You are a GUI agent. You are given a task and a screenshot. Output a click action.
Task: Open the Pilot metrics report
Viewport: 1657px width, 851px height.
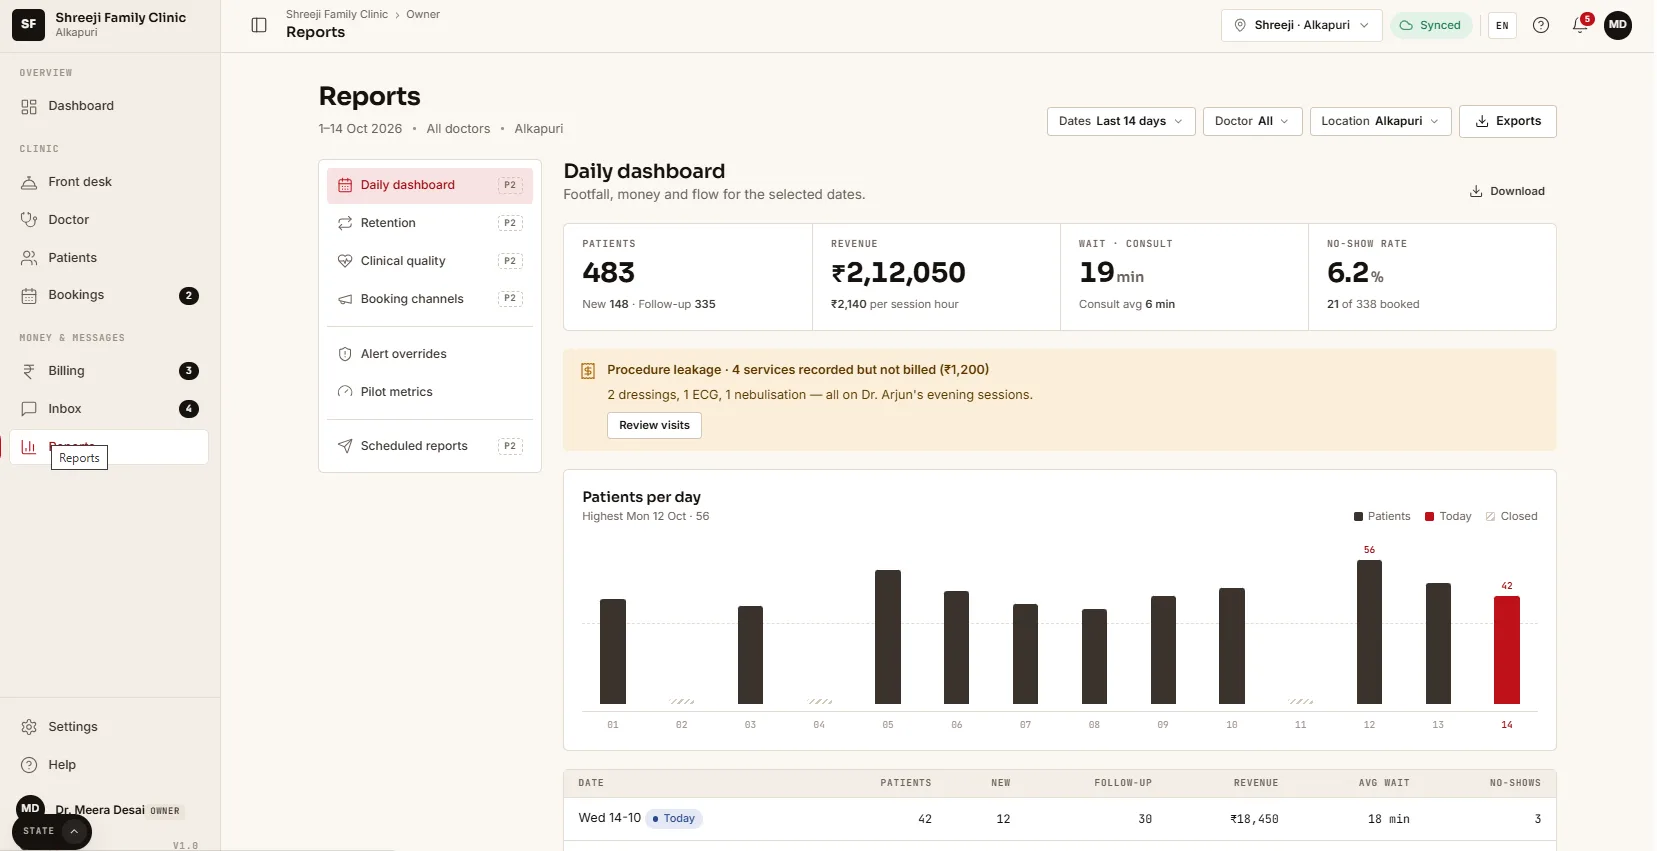pos(430,392)
